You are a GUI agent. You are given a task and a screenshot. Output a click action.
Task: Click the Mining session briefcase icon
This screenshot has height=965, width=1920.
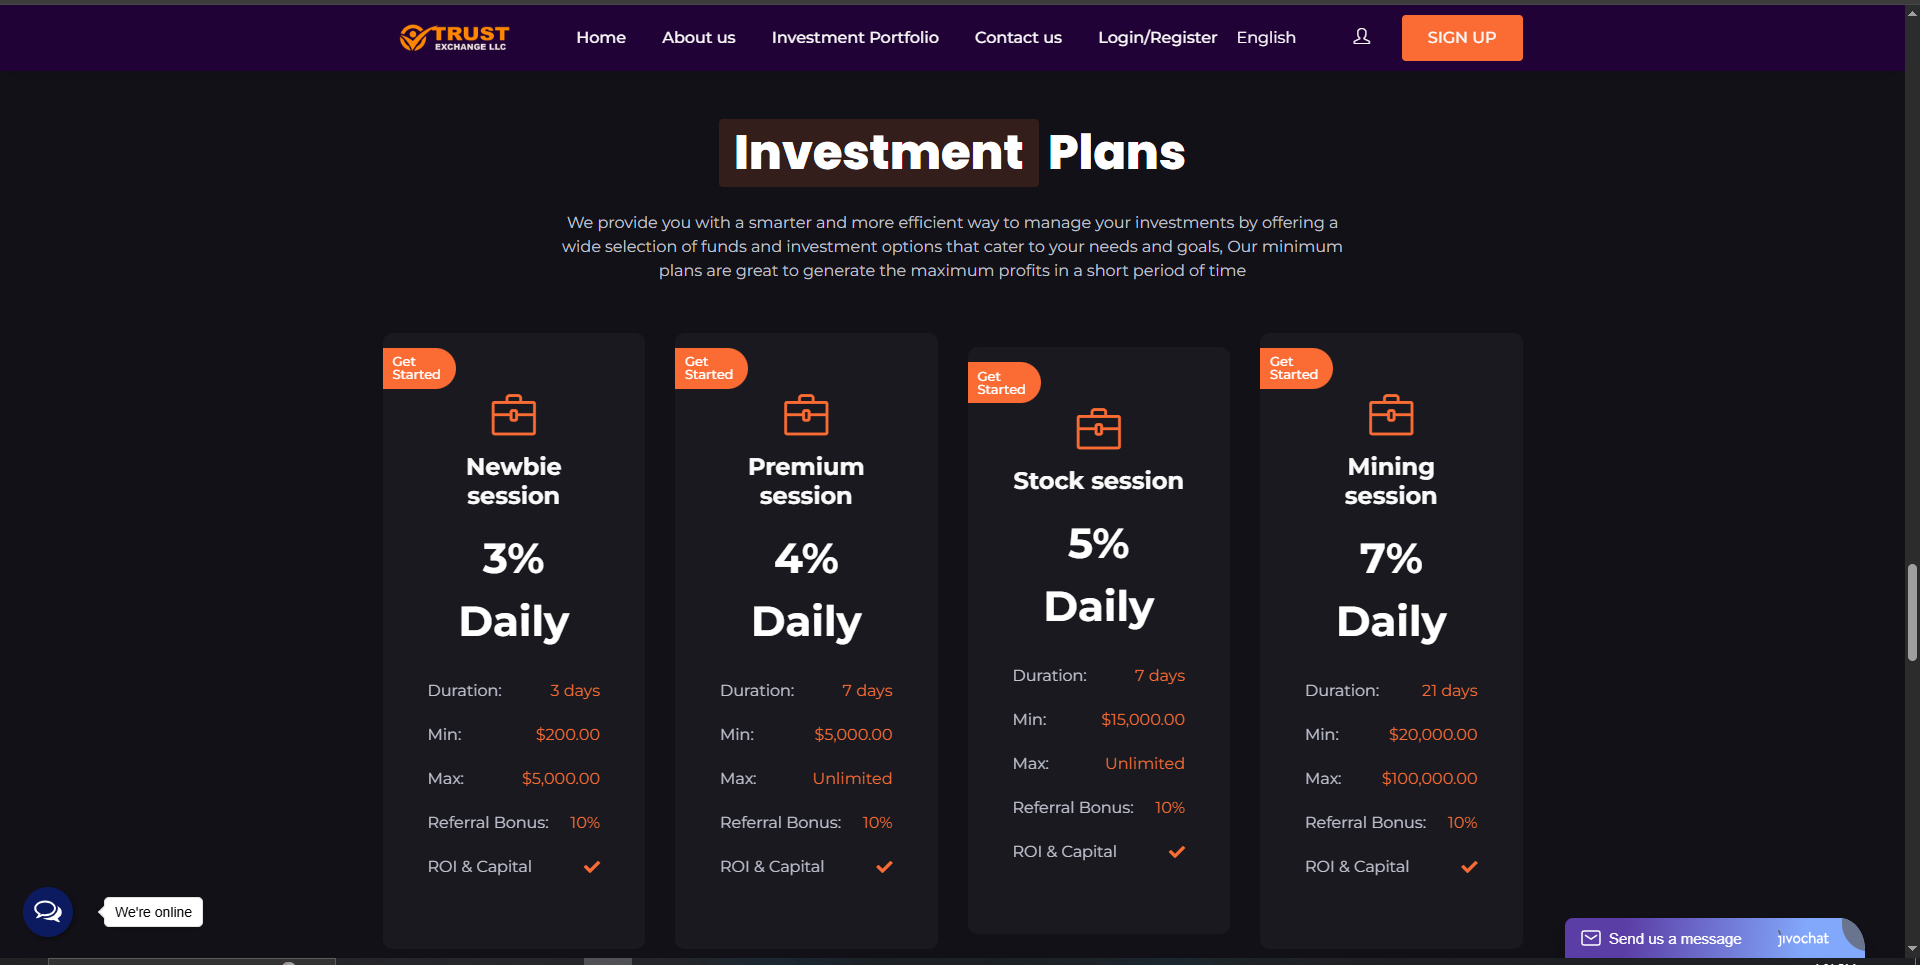click(x=1391, y=414)
